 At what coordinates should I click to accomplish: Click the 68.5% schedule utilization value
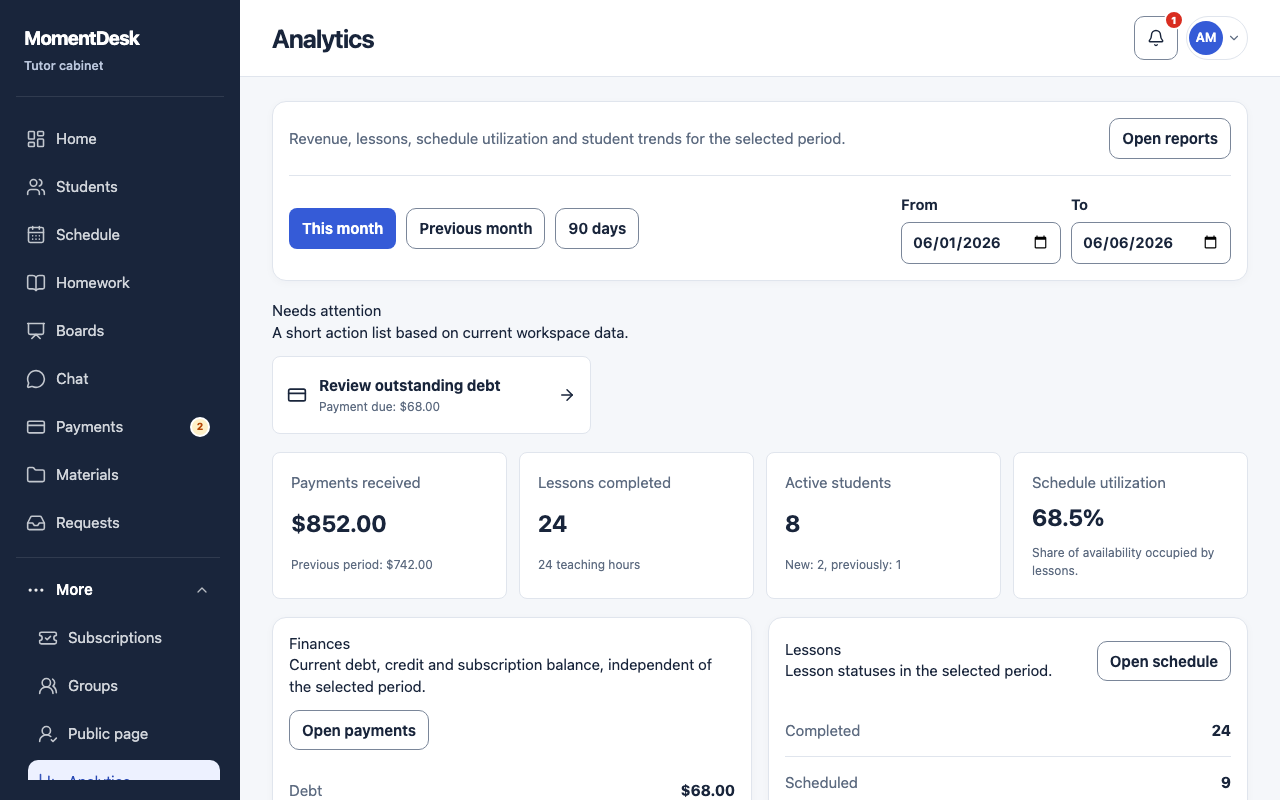click(x=1068, y=518)
